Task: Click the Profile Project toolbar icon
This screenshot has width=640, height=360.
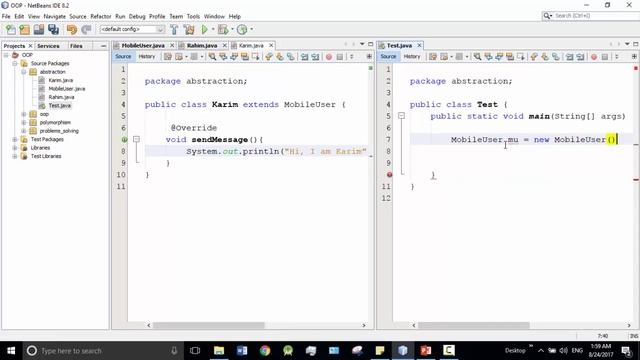Action: click(242, 29)
